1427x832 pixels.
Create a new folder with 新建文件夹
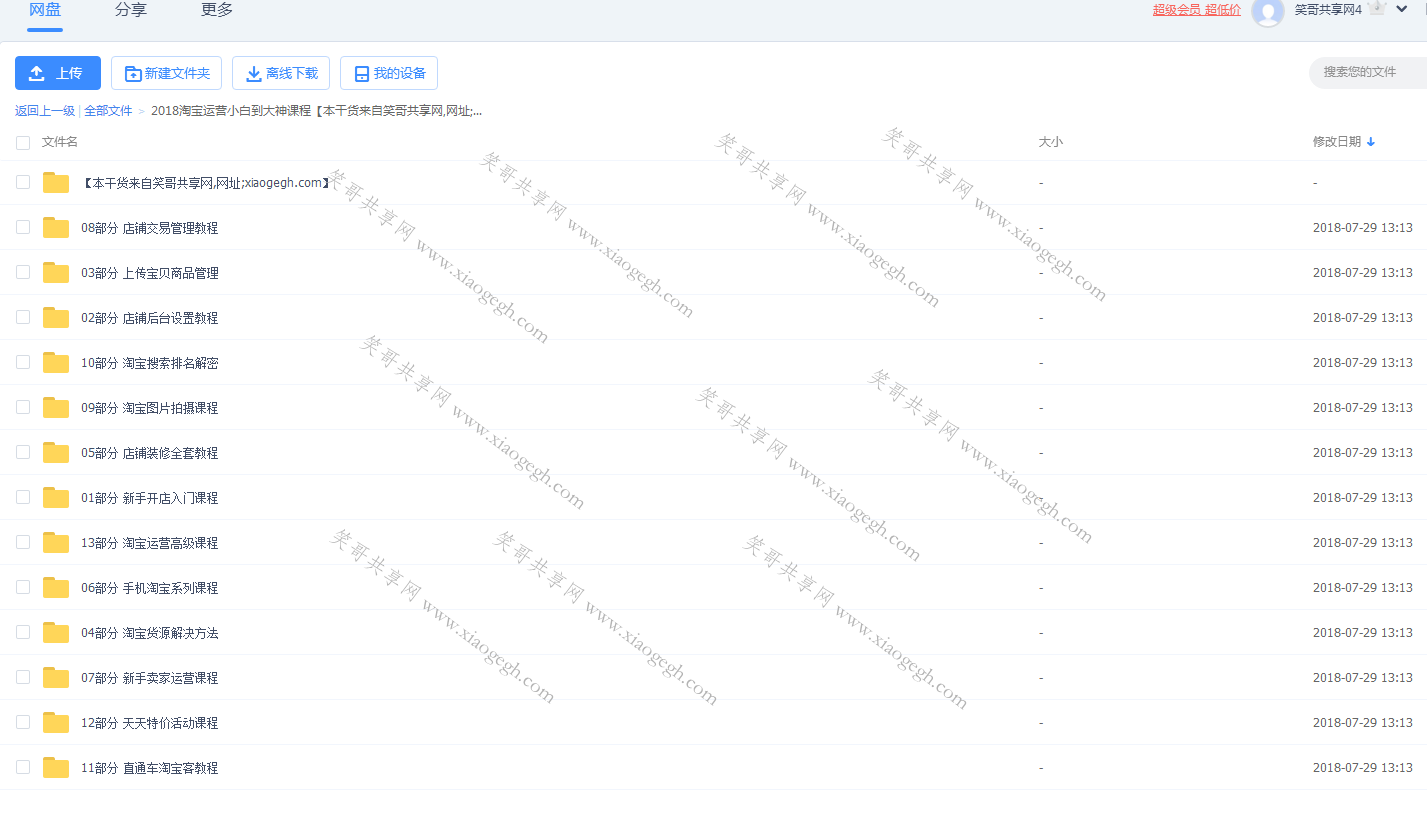166,73
